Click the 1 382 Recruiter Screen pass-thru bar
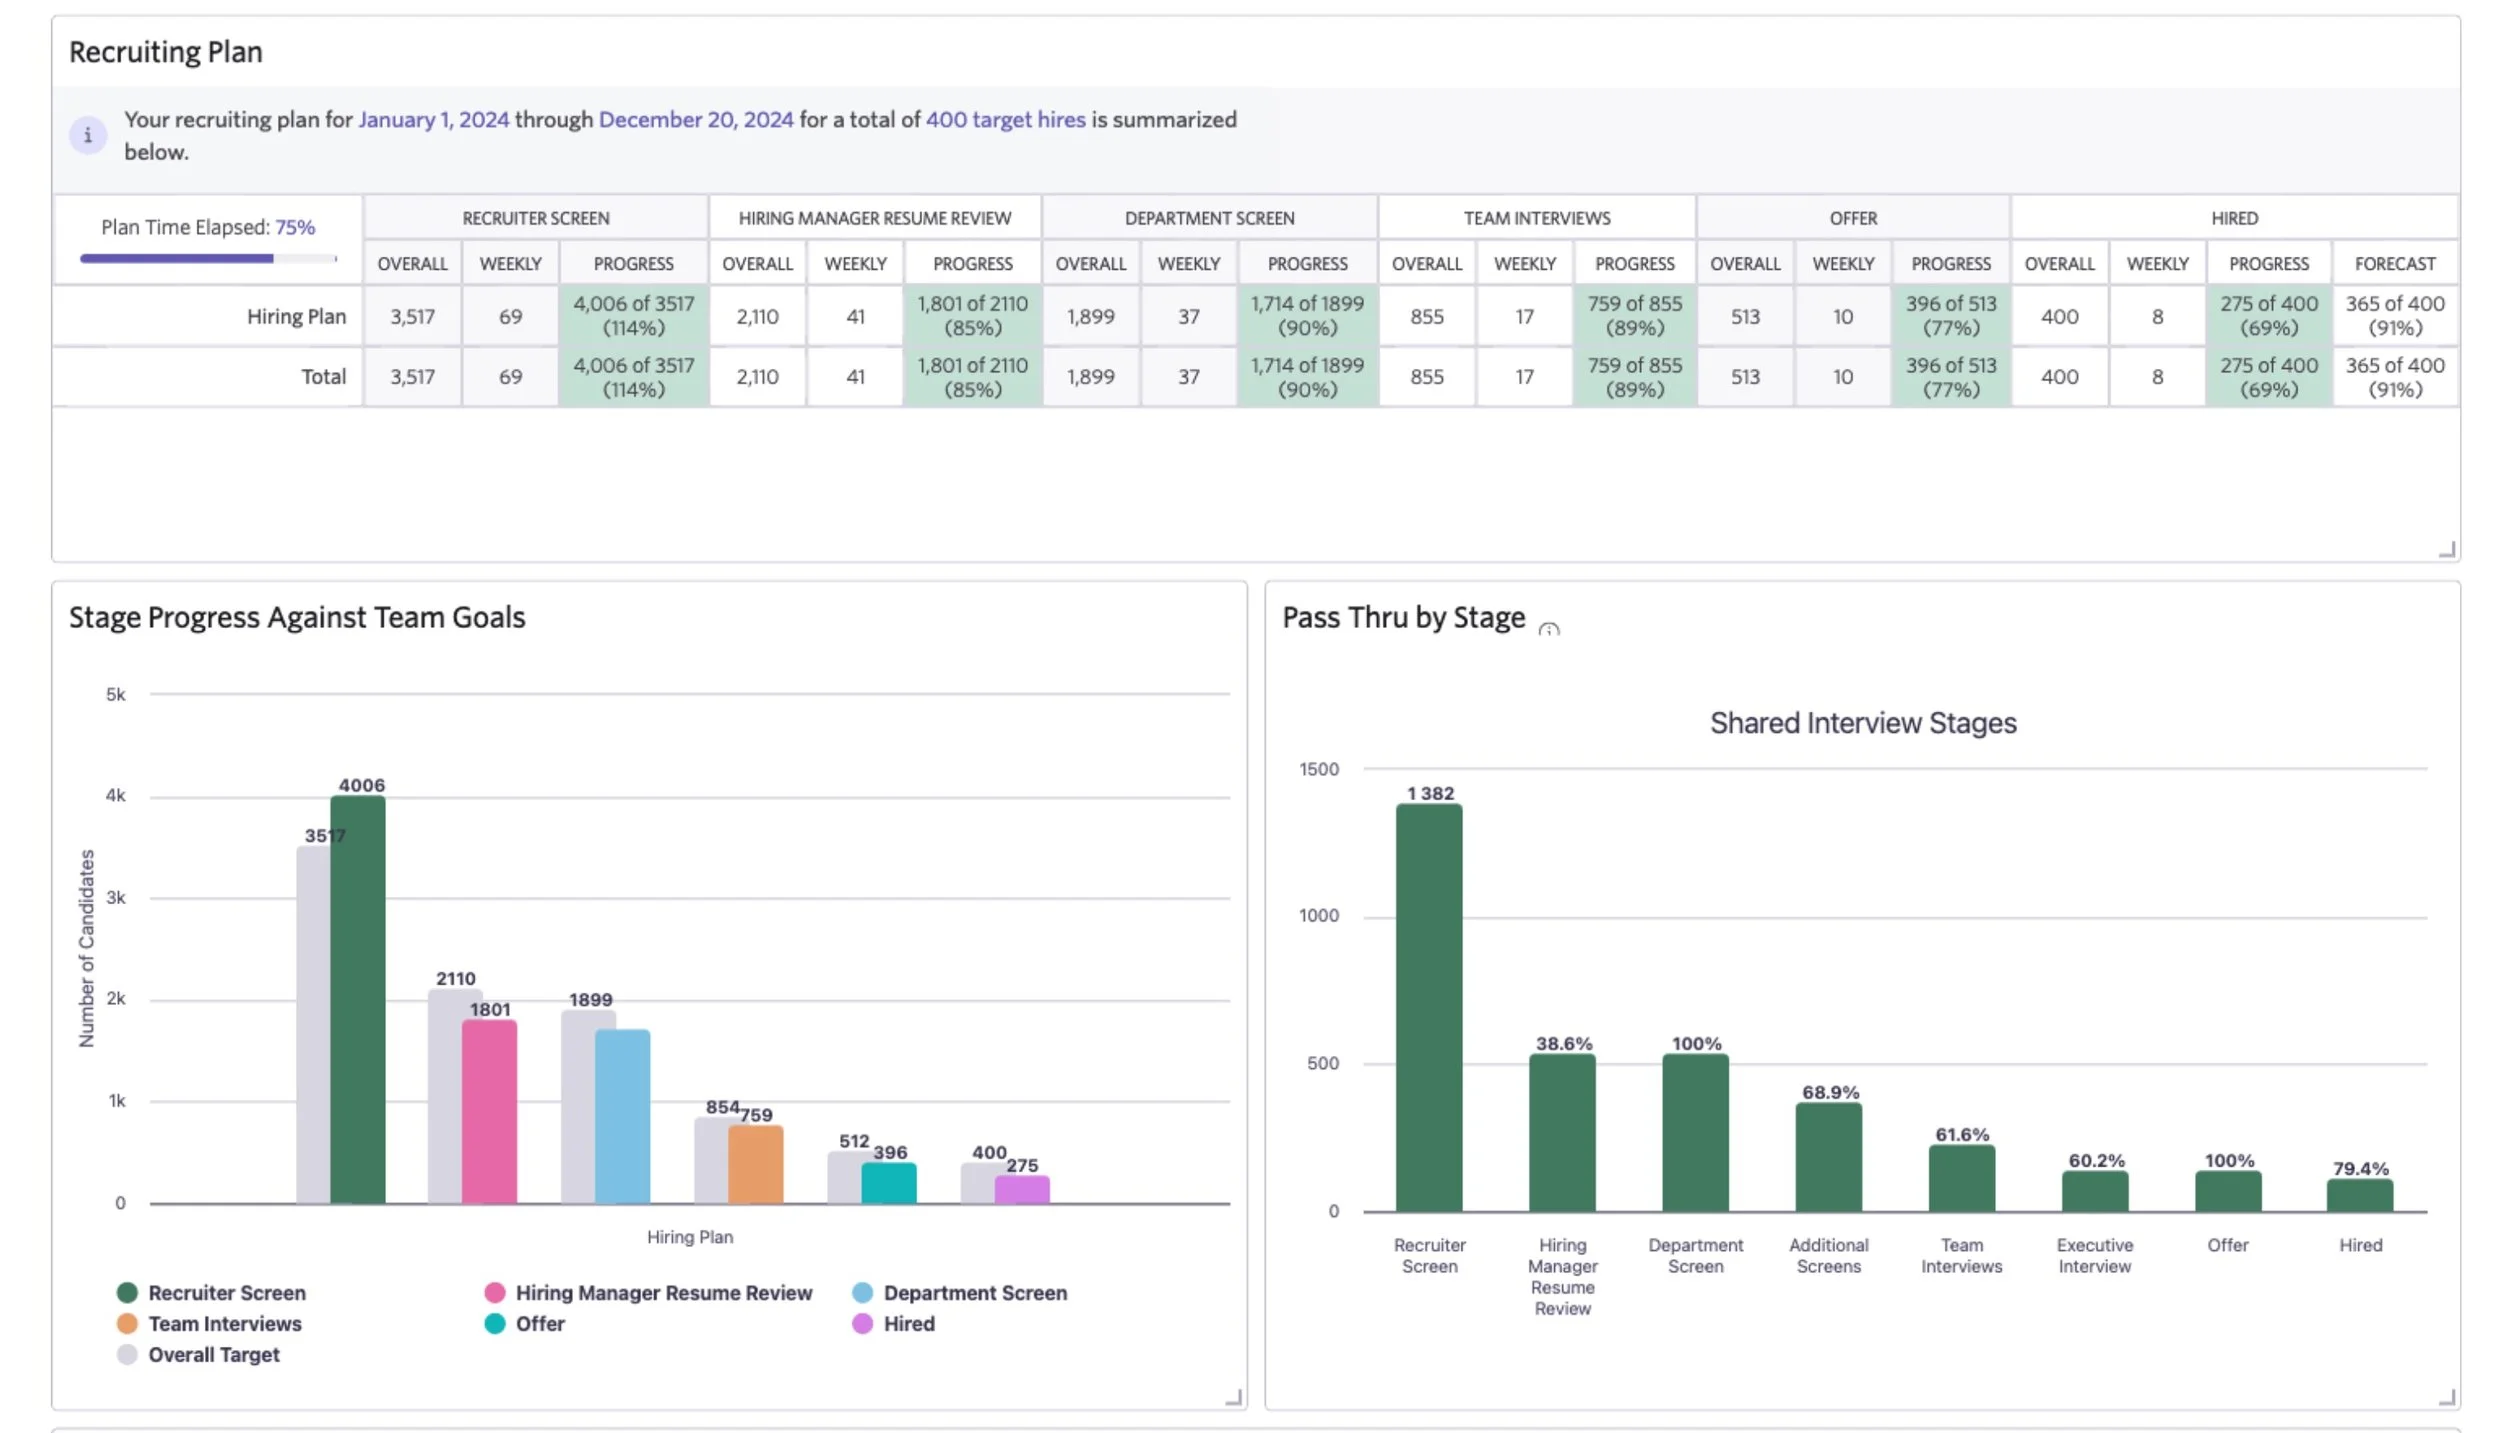The image size is (2500, 1433). pyautogui.click(x=1429, y=1007)
